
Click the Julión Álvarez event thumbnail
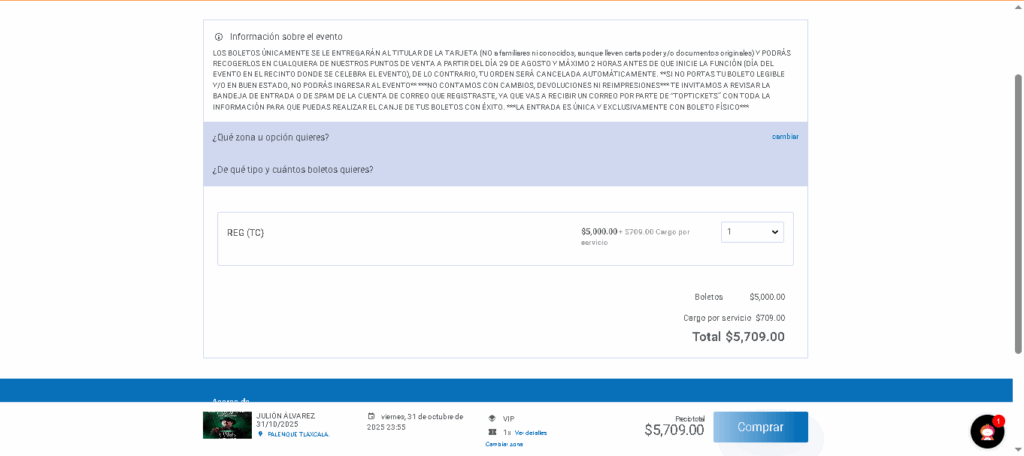pyautogui.click(x=227, y=425)
